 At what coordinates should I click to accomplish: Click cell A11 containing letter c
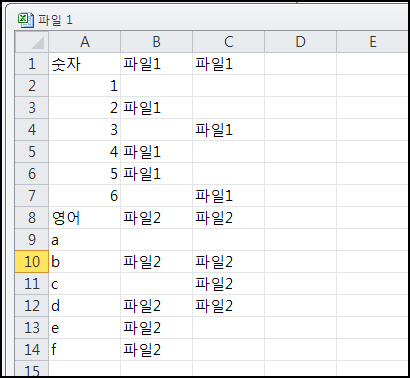pos(85,284)
